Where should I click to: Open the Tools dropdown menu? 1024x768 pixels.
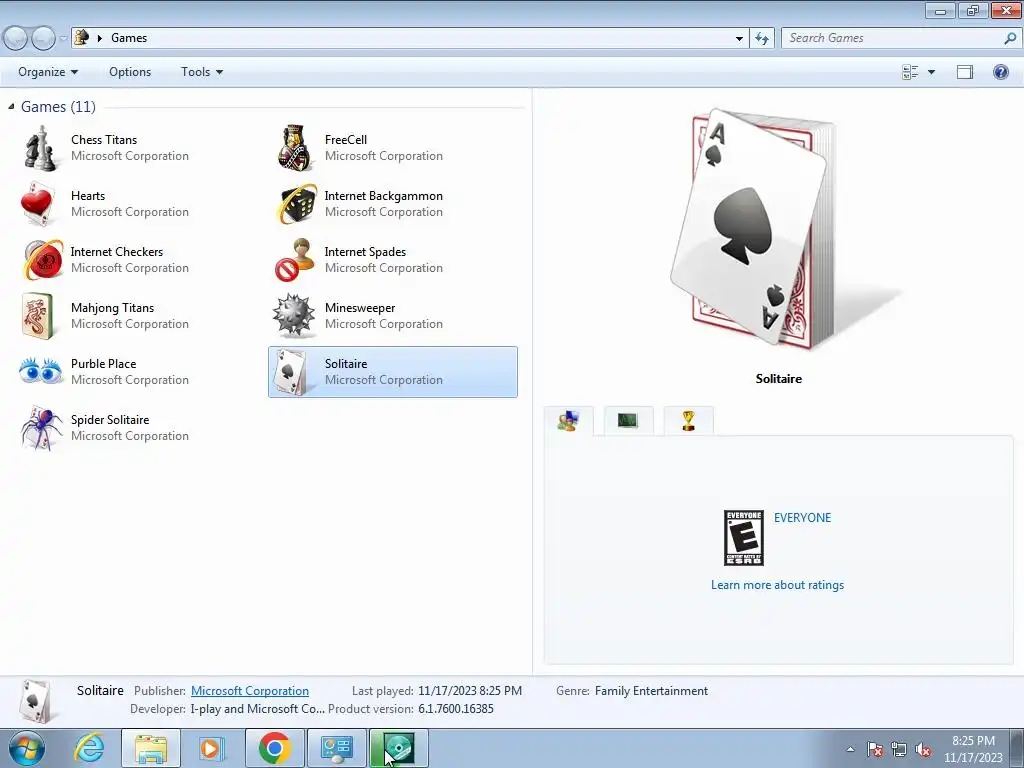[202, 72]
